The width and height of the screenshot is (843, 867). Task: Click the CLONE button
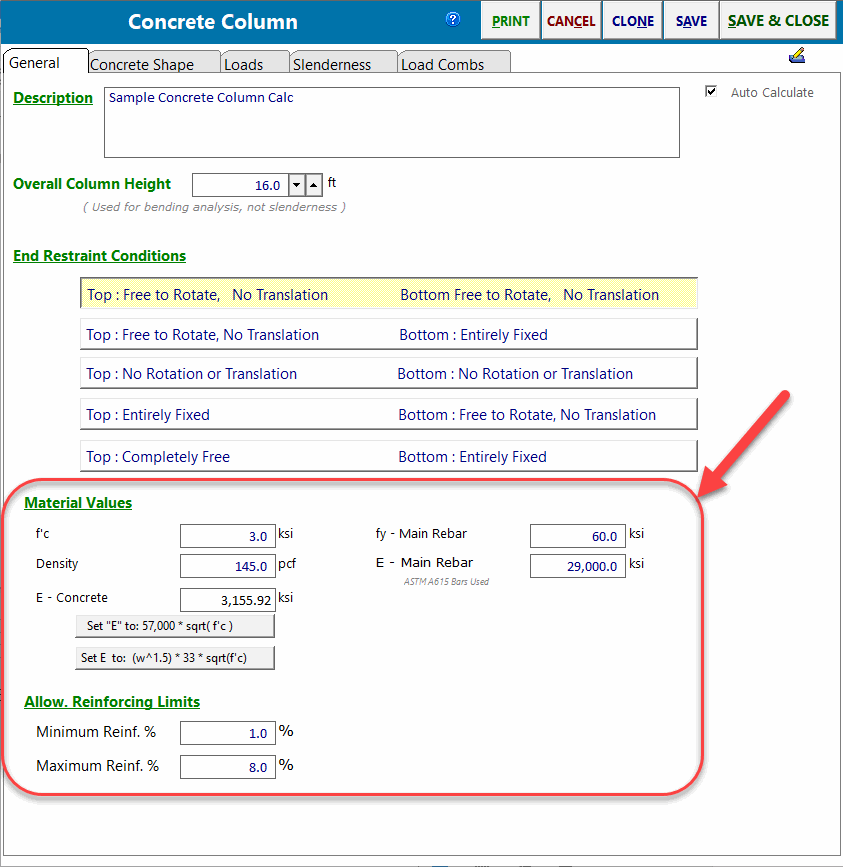[x=632, y=21]
